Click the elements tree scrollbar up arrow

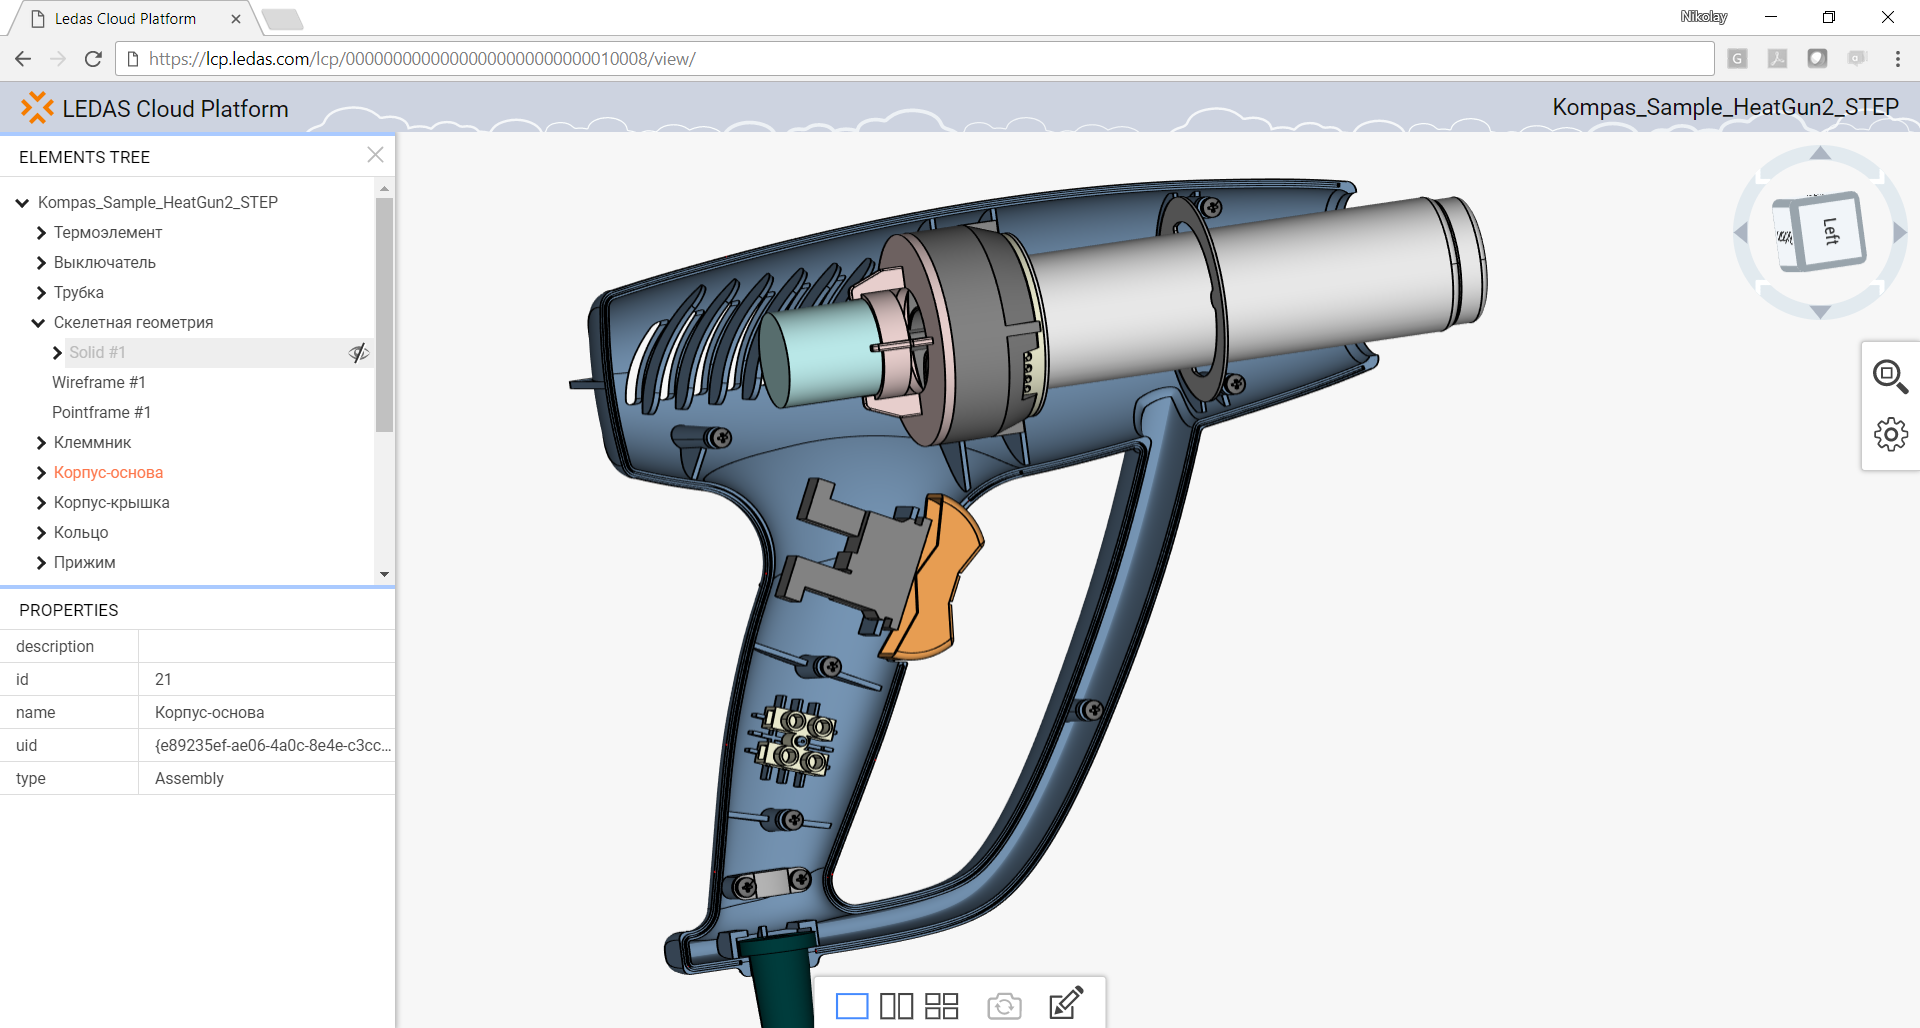384,188
